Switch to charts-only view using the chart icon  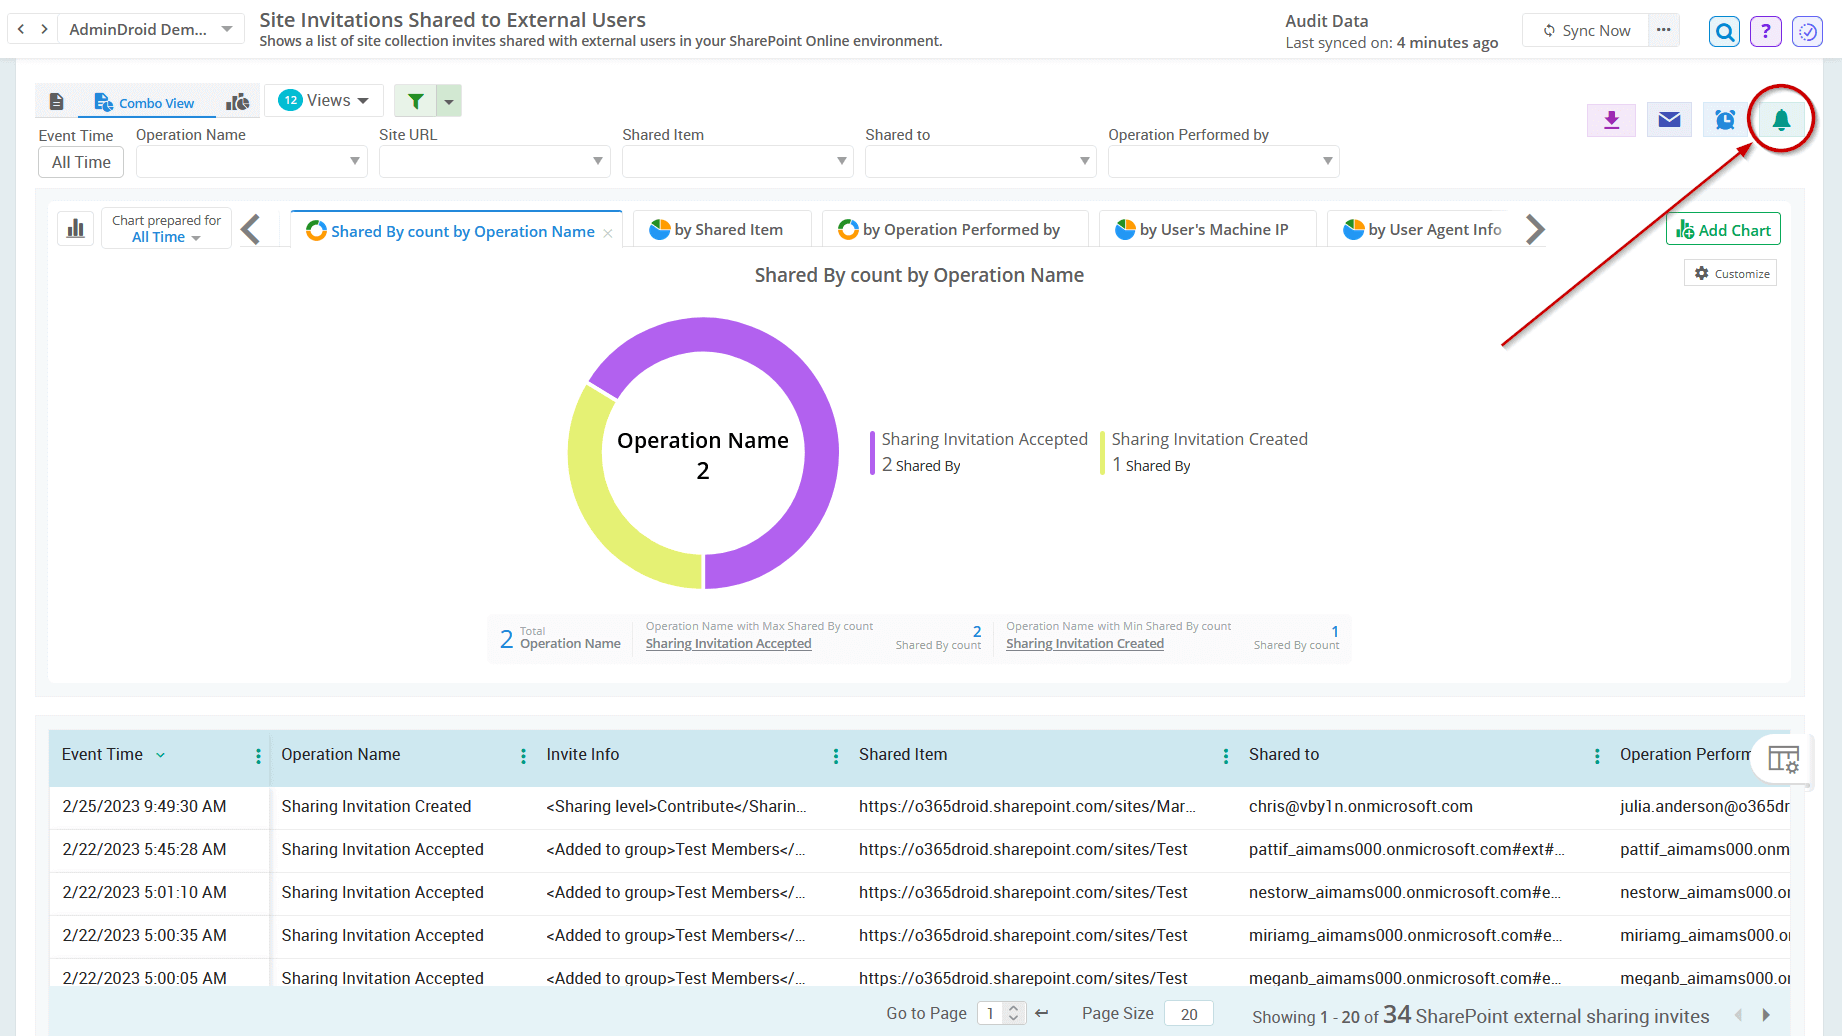[237, 100]
